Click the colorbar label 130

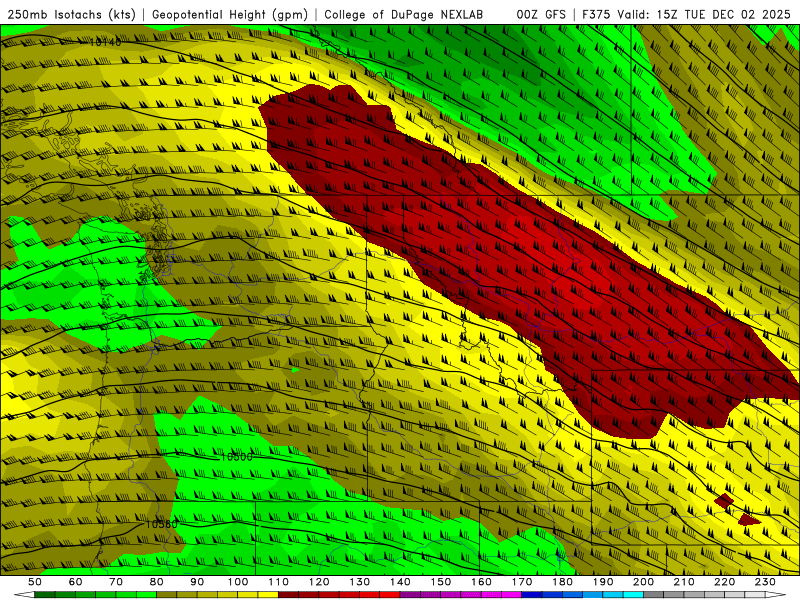pos(360,582)
